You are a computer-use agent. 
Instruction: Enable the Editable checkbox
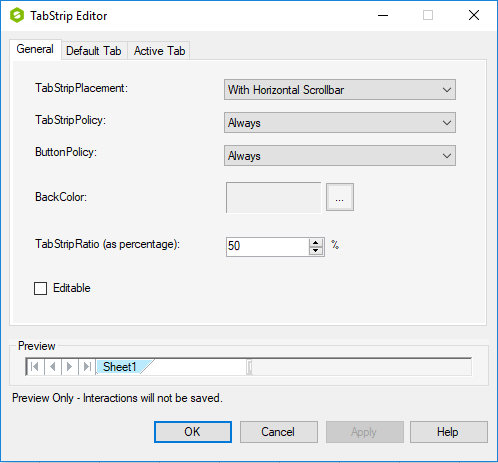pos(40,288)
